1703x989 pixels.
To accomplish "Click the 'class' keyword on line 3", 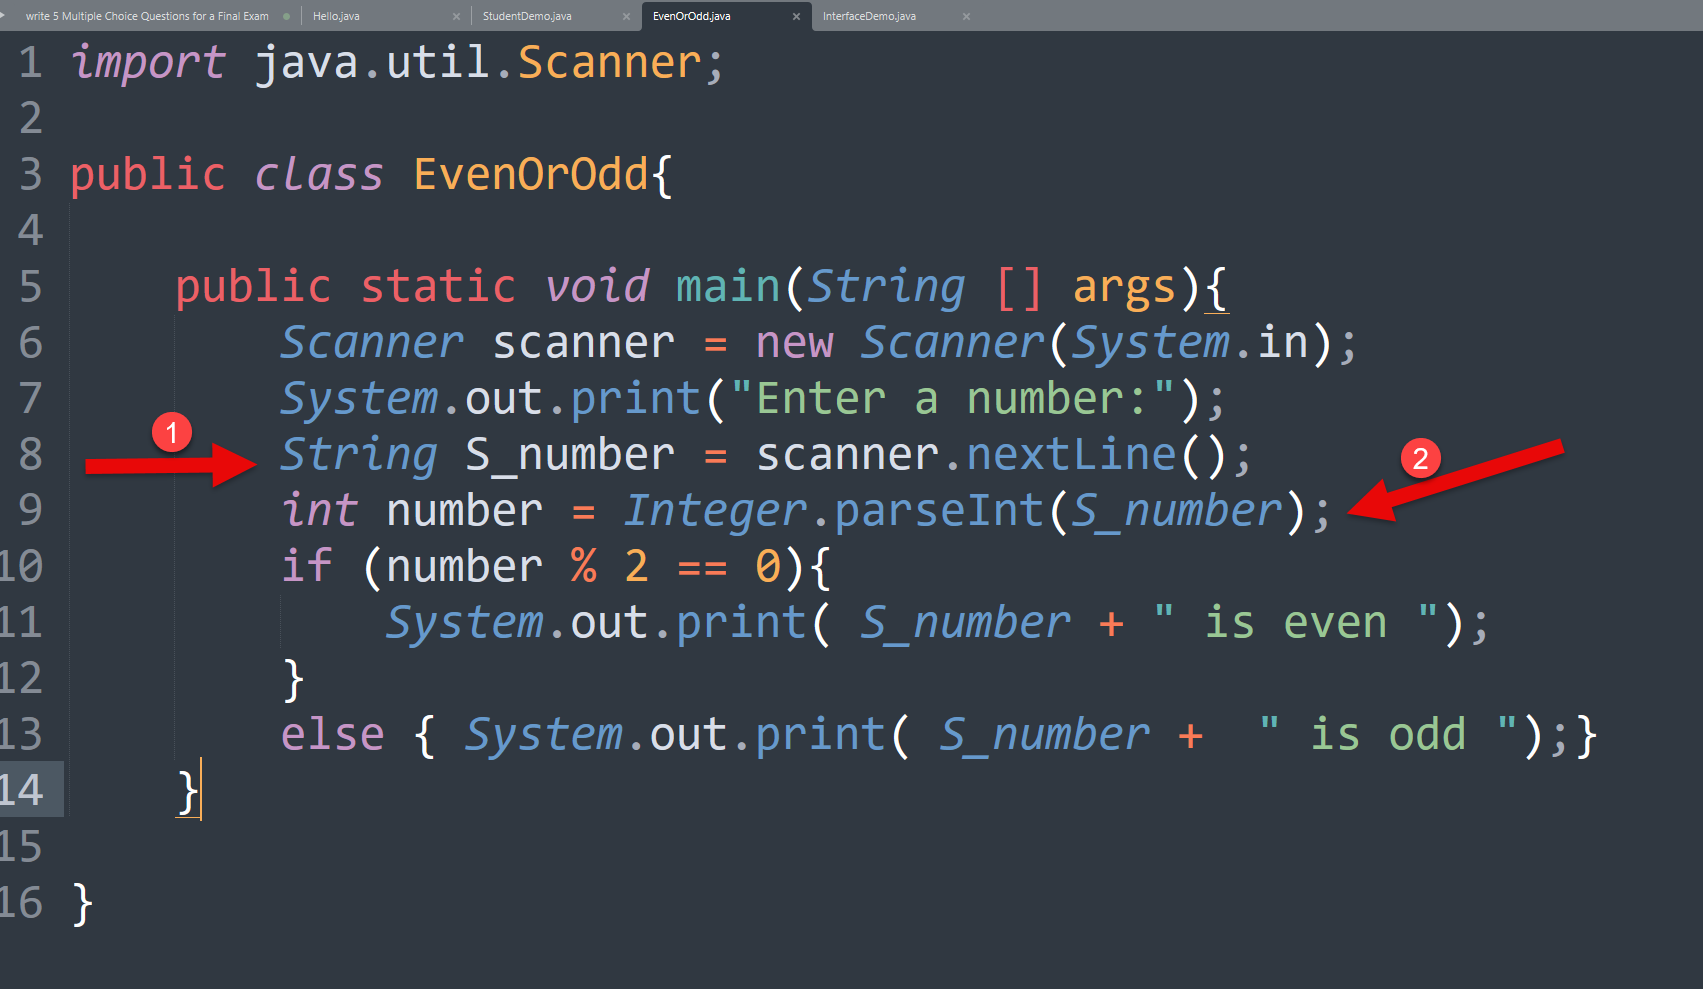I will pyautogui.click(x=319, y=174).
